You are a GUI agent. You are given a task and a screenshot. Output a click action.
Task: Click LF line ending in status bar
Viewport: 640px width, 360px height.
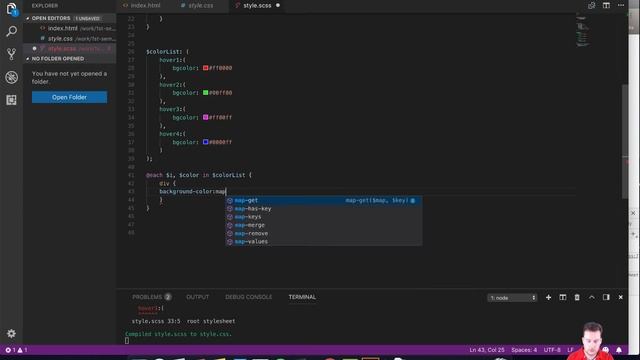pyautogui.click(x=570, y=350)
